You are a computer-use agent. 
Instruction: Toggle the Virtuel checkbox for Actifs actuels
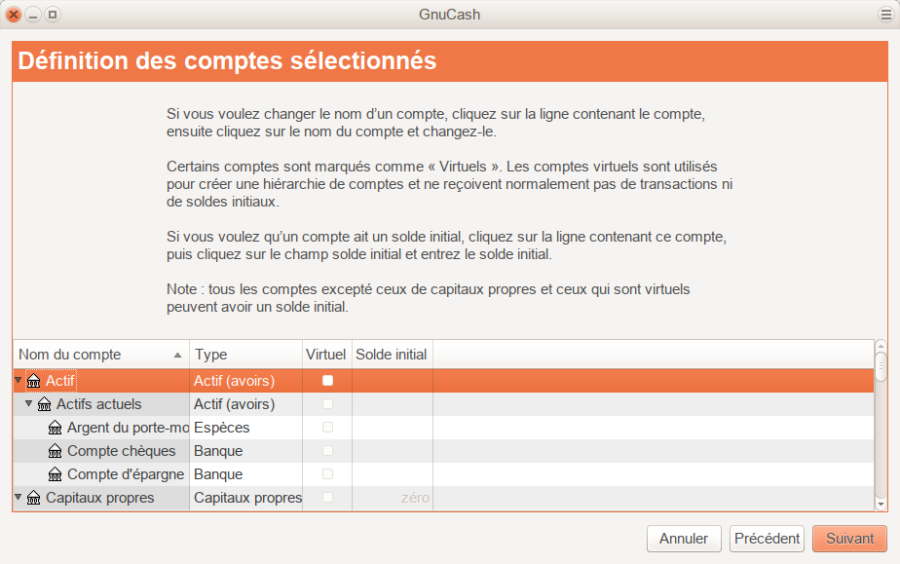(327, 404)
